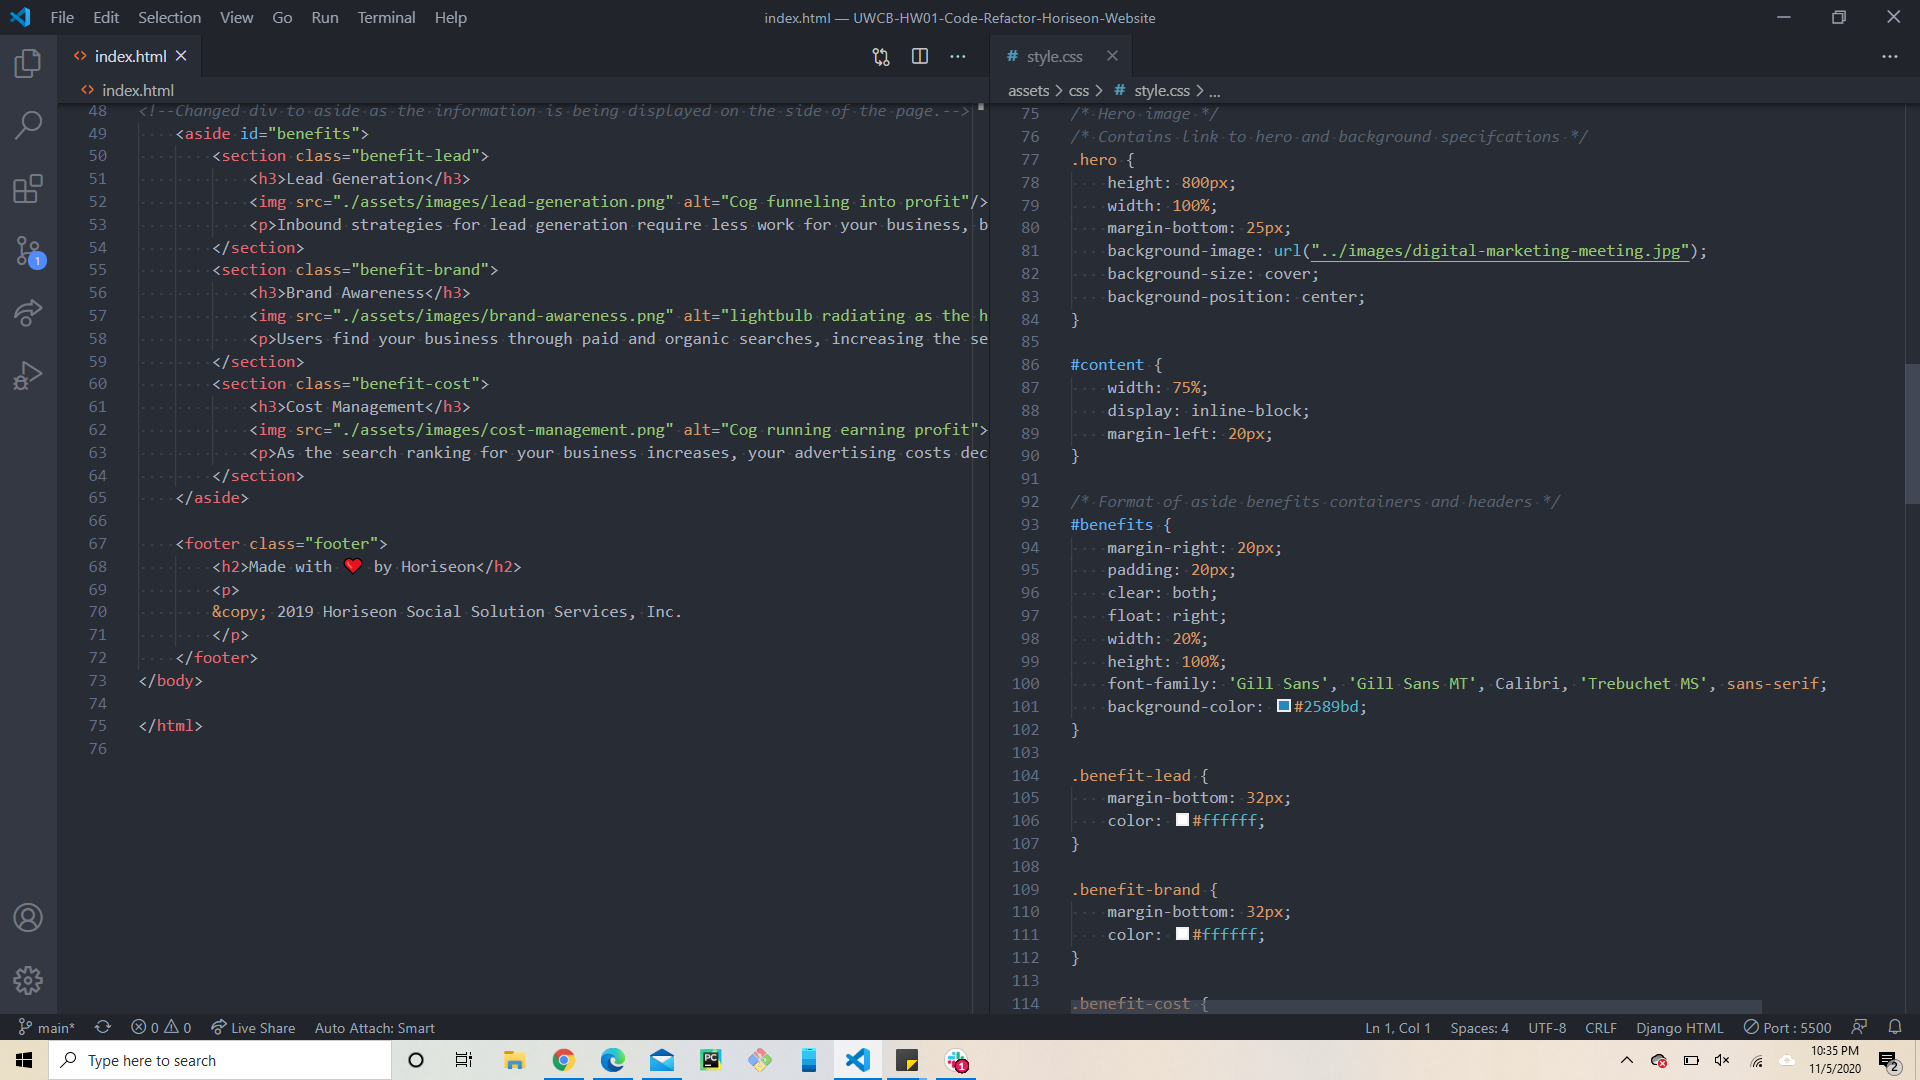Image resolution: width=1920 pixels, height=1080 pixels.
Task: Toggle Auto Attach: Smart setting
Action: click(374, 1027)
